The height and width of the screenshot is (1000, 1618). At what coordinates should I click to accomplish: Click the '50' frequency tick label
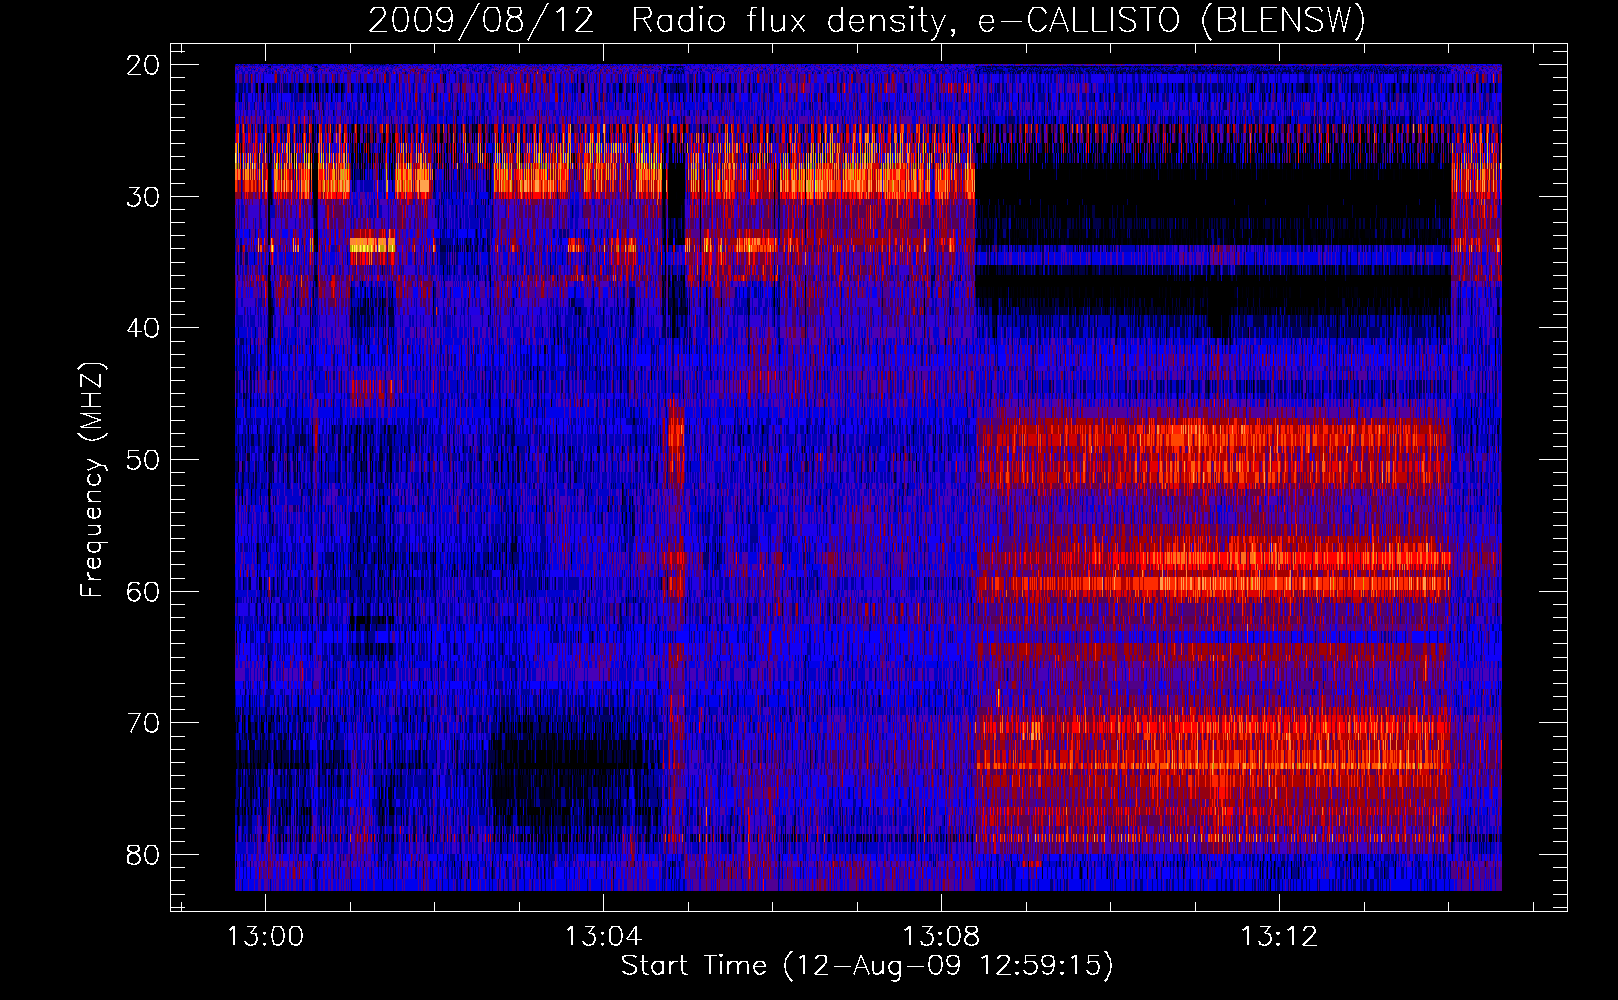coord(144,461)
